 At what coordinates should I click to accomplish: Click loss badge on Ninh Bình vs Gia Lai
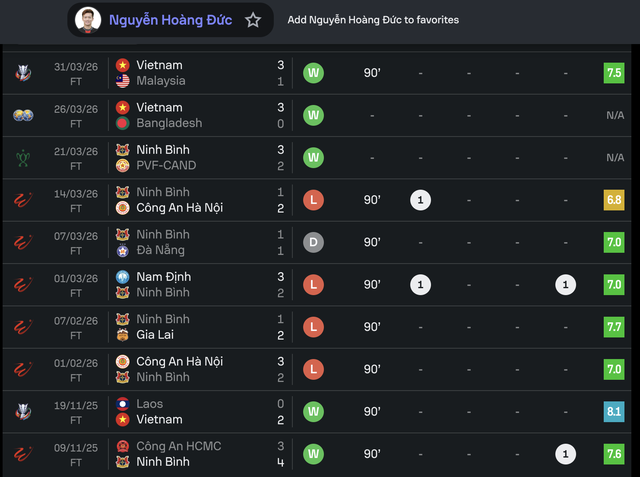(313, 327)
